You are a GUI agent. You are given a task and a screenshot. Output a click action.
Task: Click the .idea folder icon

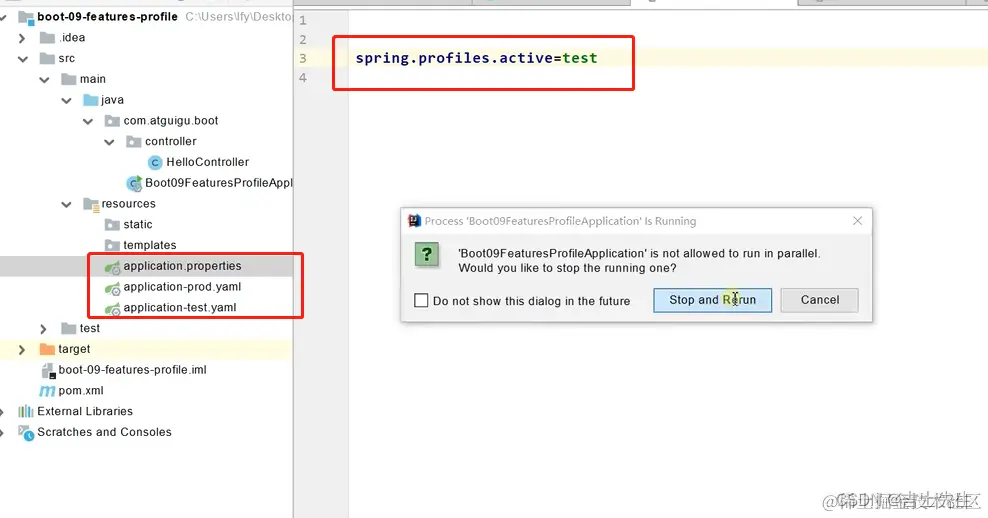[47, 38]
